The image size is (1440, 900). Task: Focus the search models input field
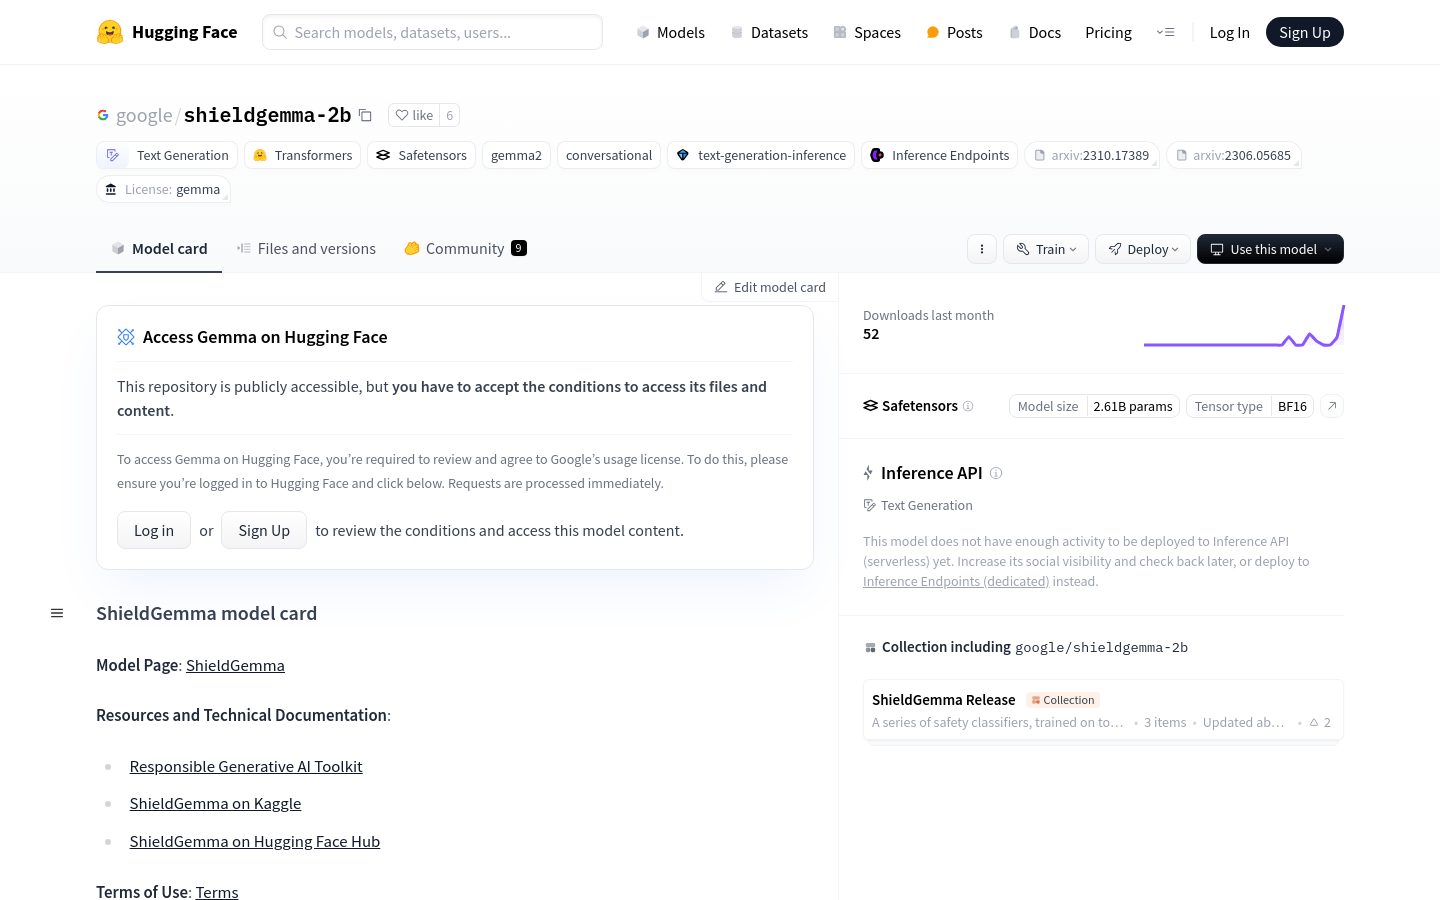point(432,32)
